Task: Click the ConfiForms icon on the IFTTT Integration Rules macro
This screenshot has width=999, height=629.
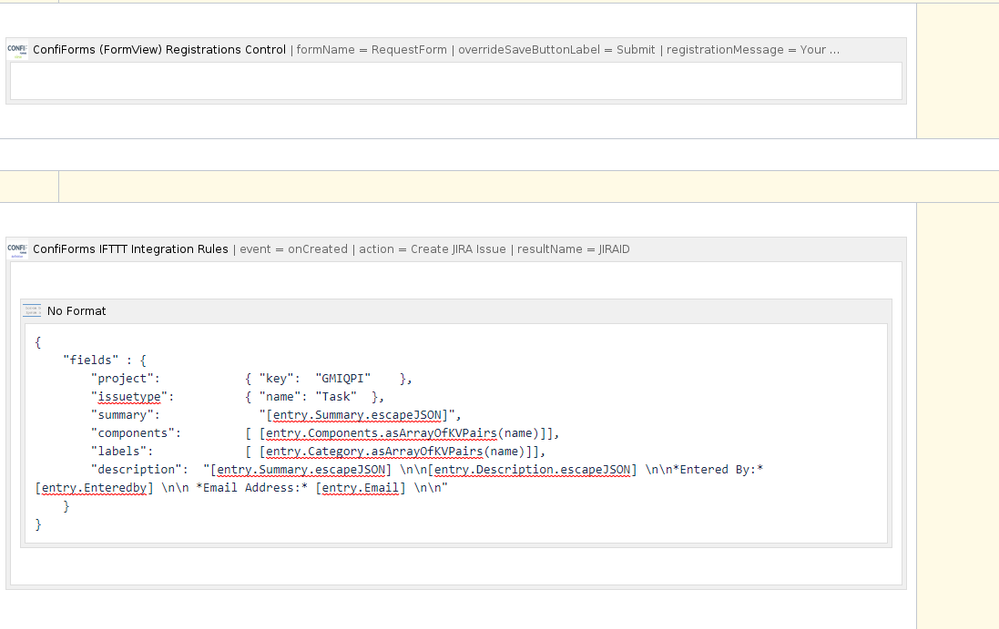Action: click(x=17, y=249)
